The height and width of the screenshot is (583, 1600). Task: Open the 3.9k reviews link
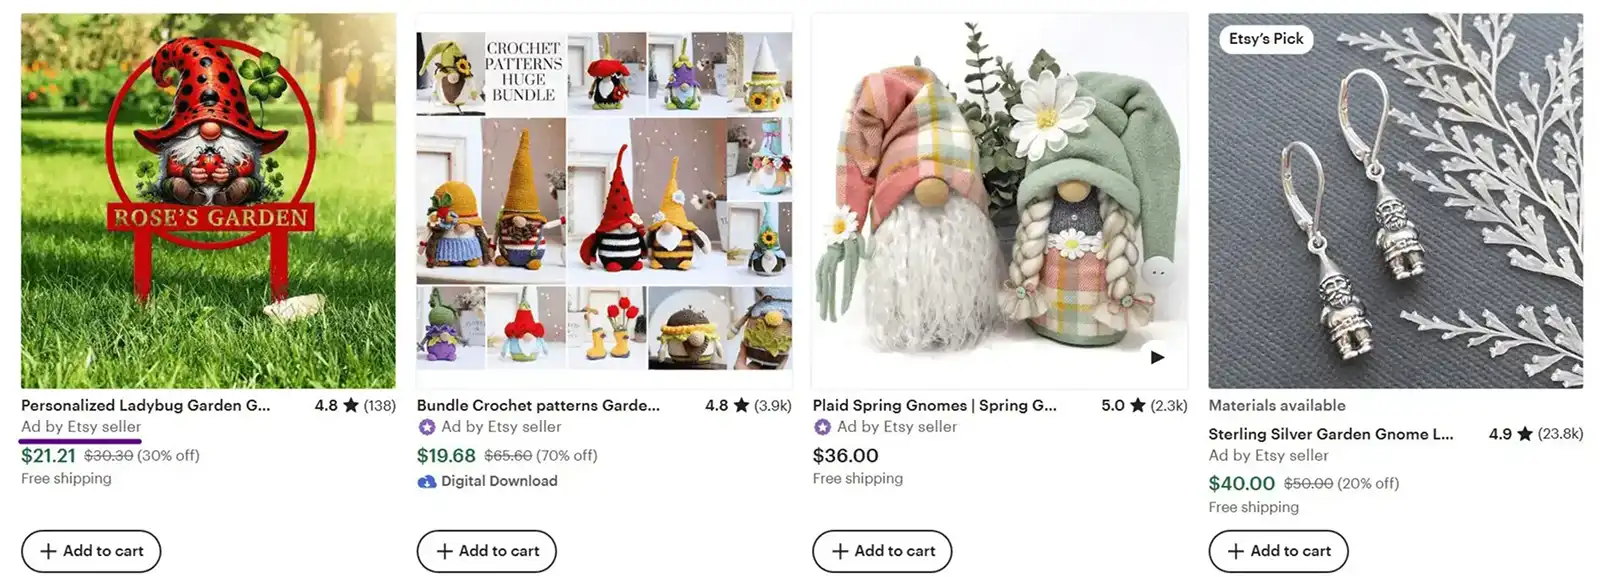771,405
